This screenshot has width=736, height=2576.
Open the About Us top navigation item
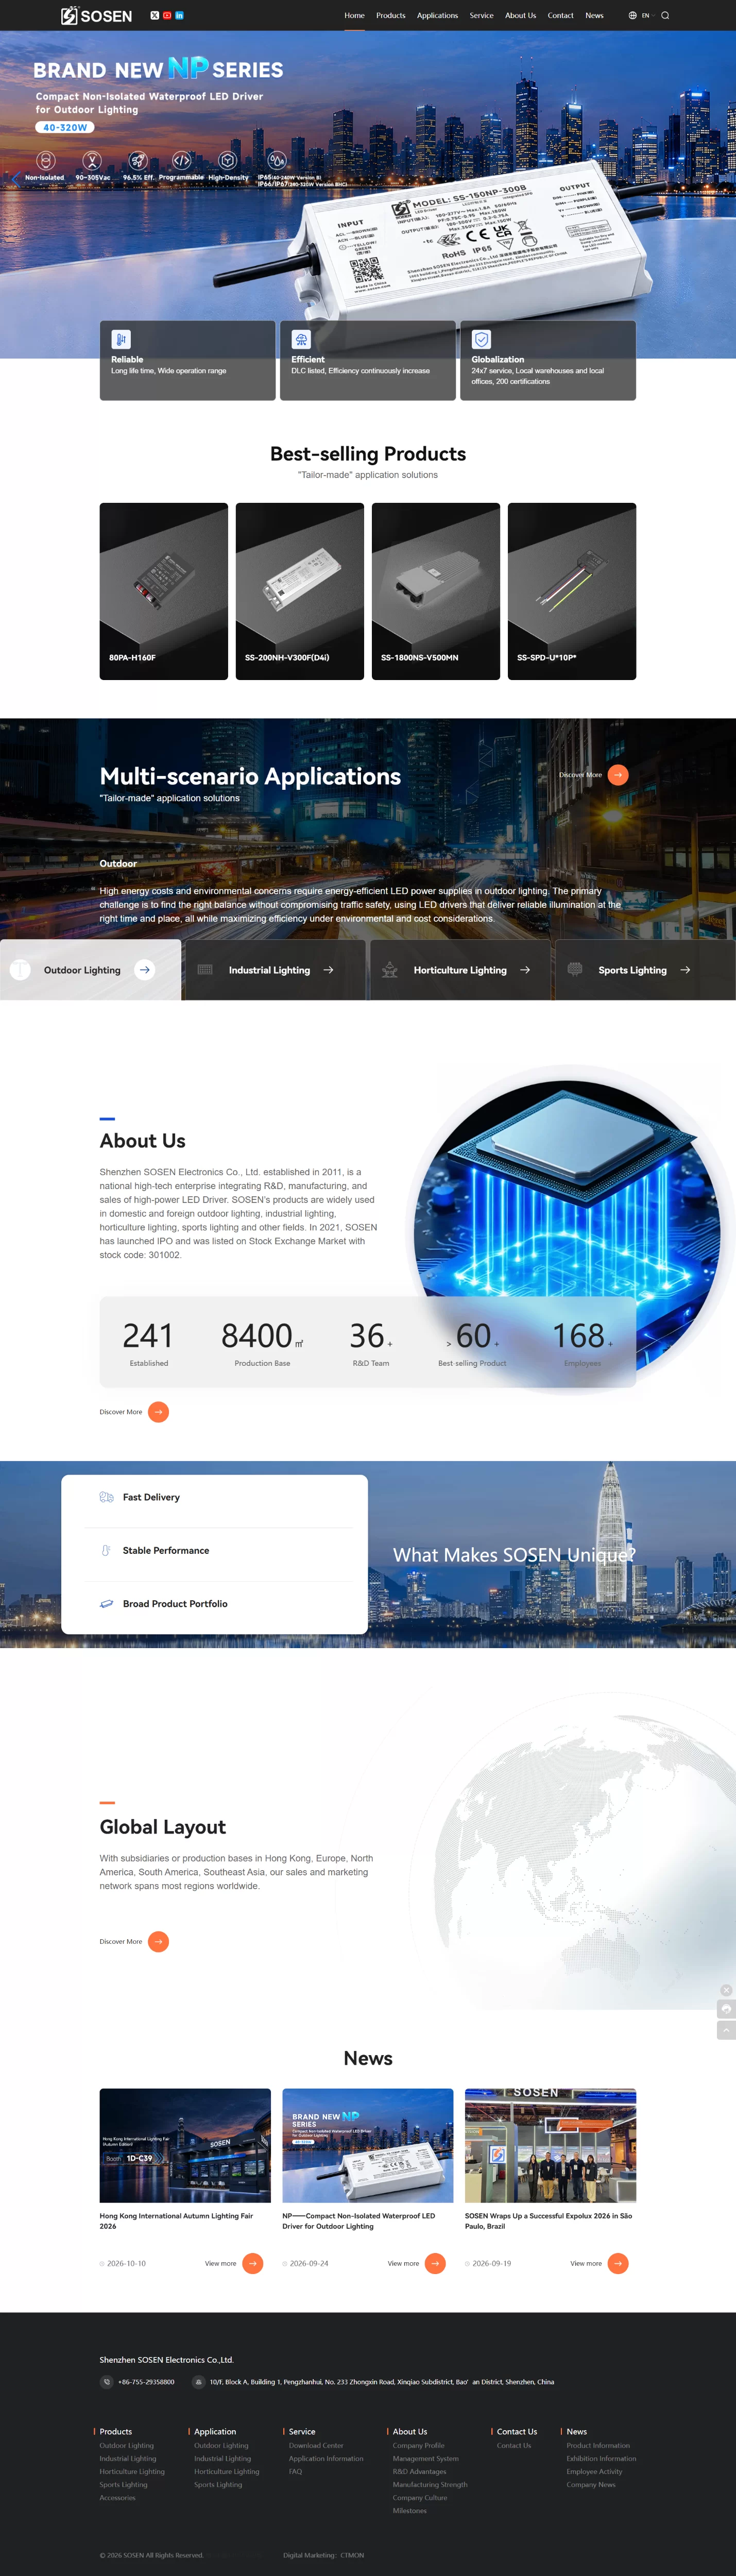(520, 16)
